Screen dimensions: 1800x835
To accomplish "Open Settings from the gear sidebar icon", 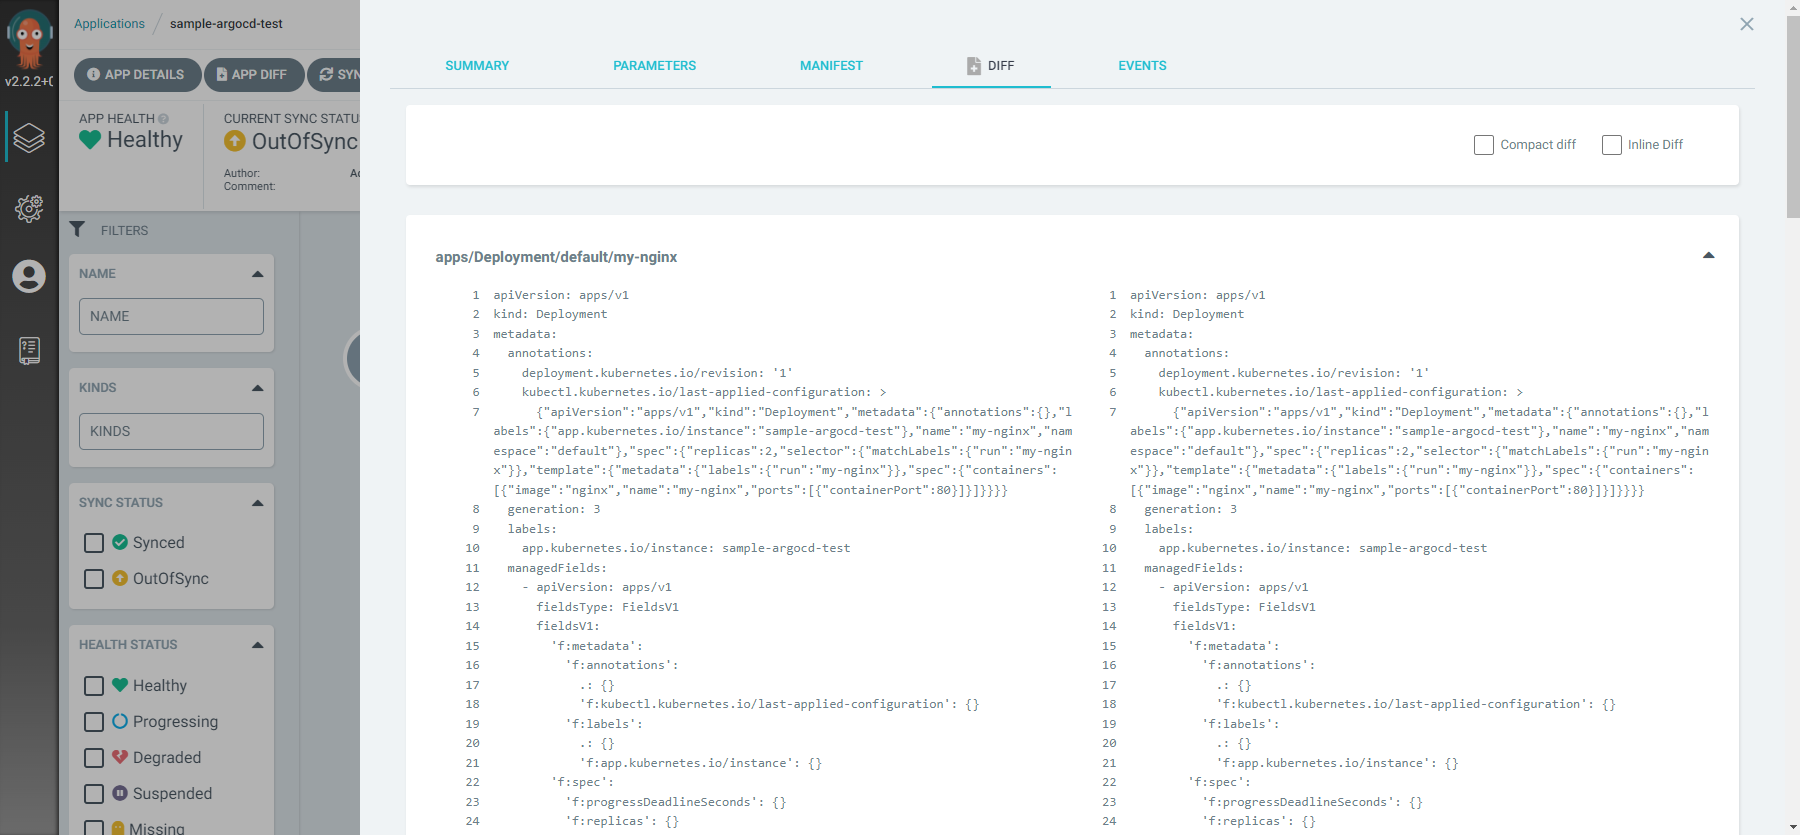I will pos(29,208).
